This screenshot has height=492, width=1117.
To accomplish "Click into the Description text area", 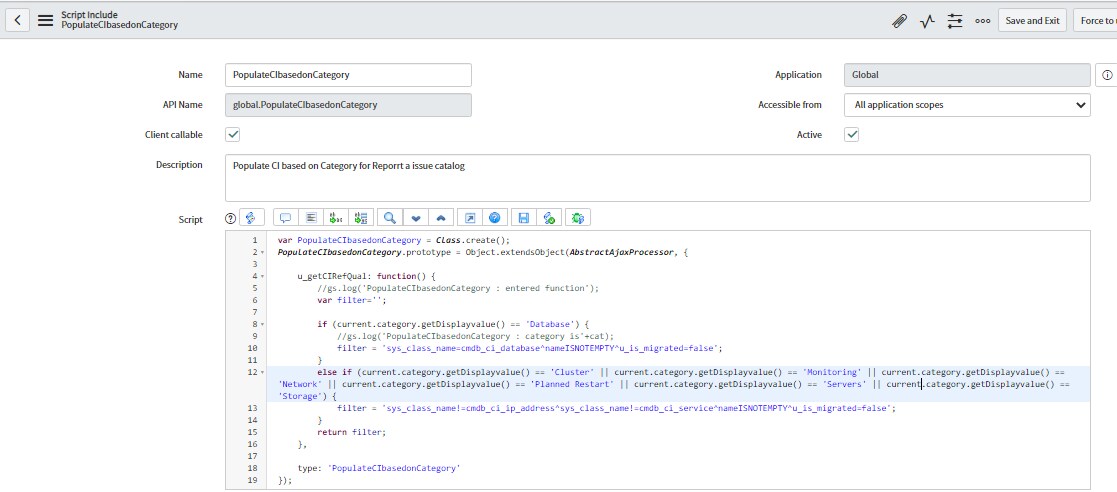I will click(658, 178).
